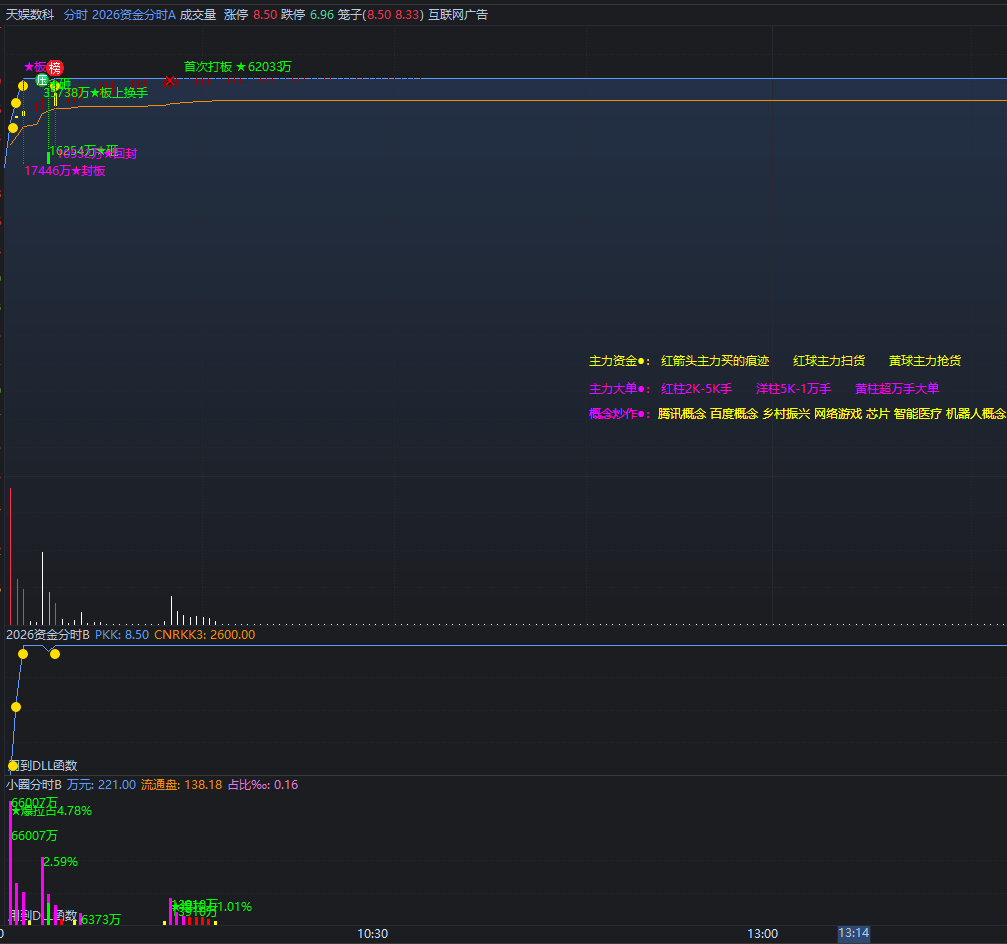Open the 机器人概念 concept tag
Screen dimensions: 1007x944
976,414
